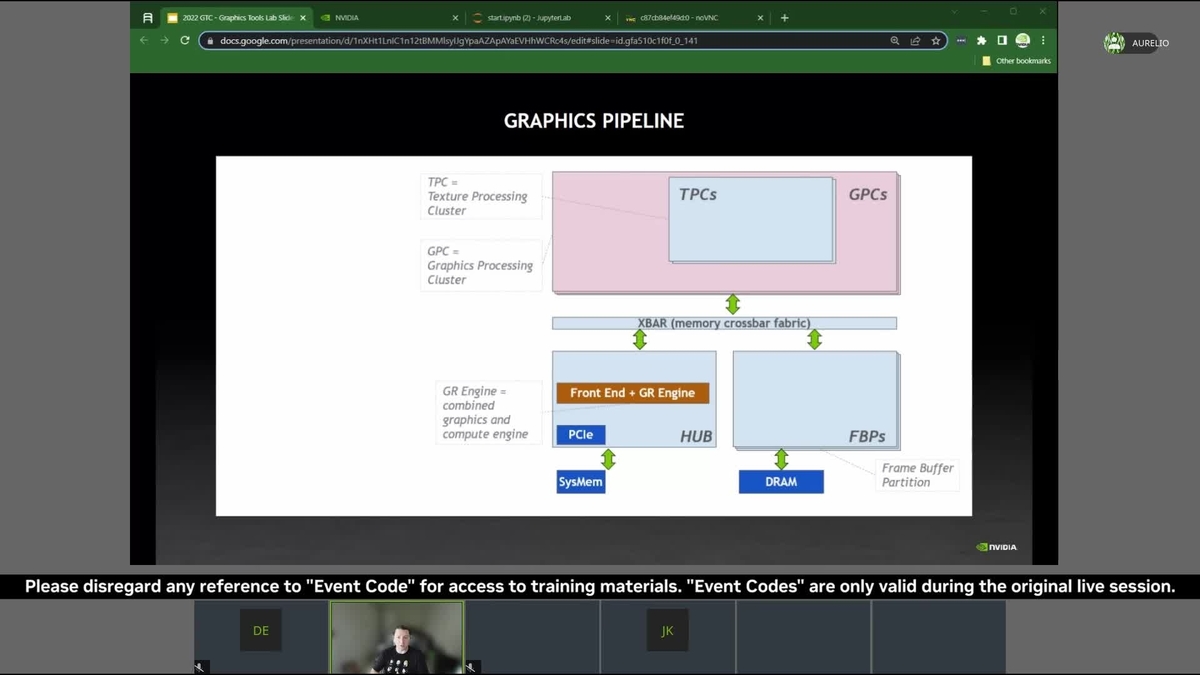Open the Chrome three-dot menu

tap(1043, 41)
